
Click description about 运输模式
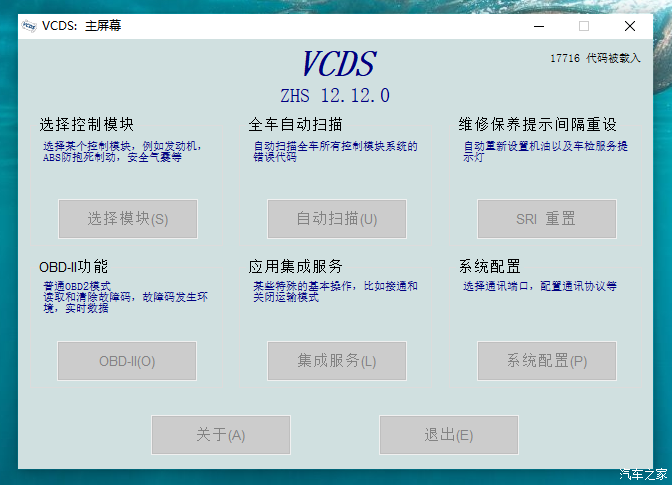coord(335,291)
